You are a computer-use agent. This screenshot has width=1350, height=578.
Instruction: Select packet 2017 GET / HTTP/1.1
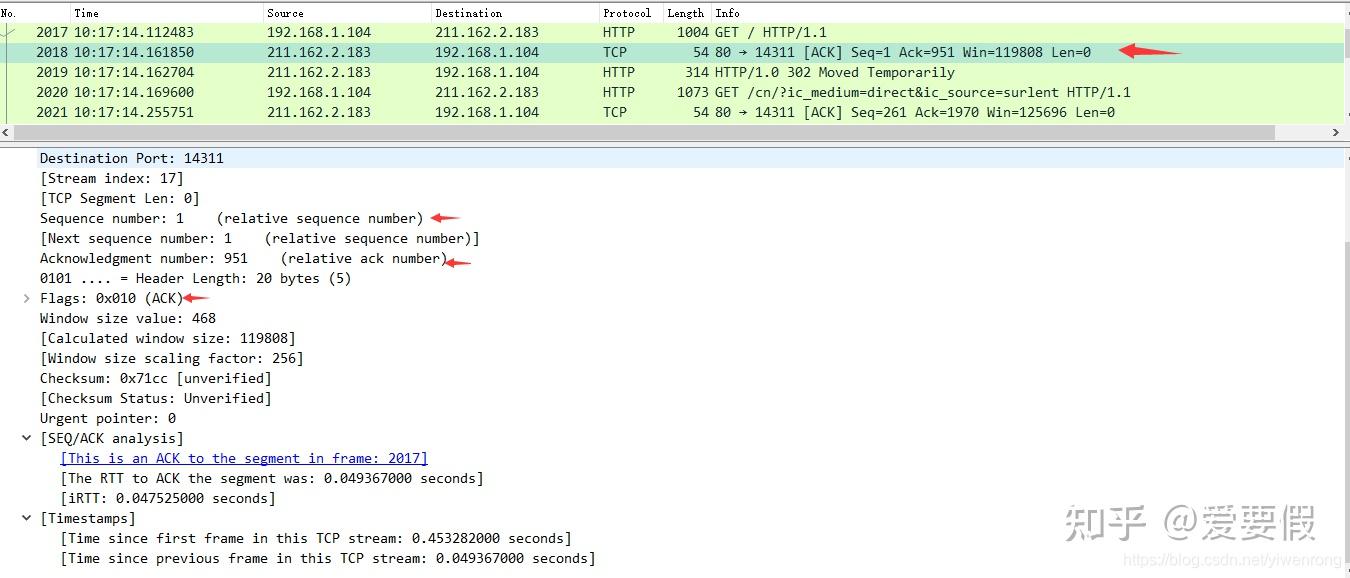(x=674, y=32)
